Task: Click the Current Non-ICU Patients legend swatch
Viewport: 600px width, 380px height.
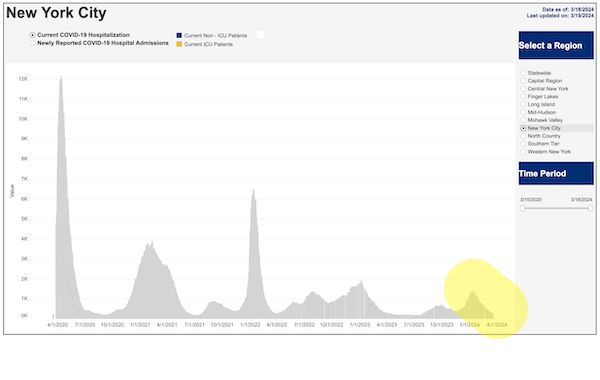Action: click(179, 36)
